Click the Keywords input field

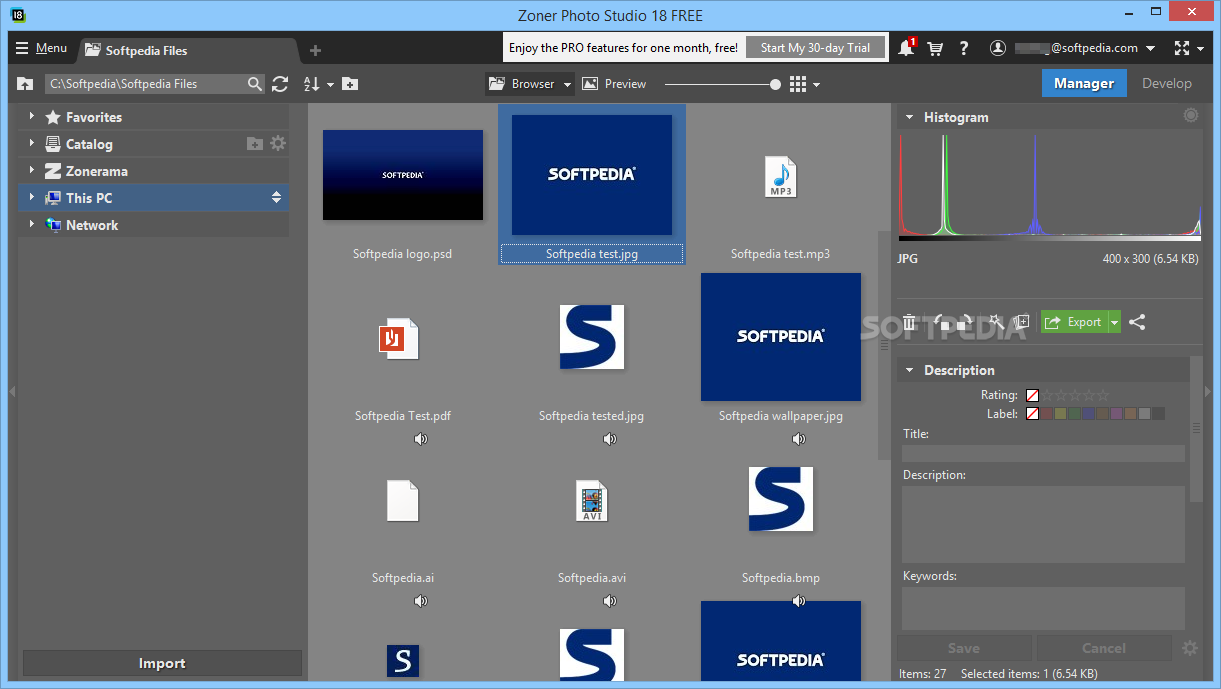coord(1043,608)
